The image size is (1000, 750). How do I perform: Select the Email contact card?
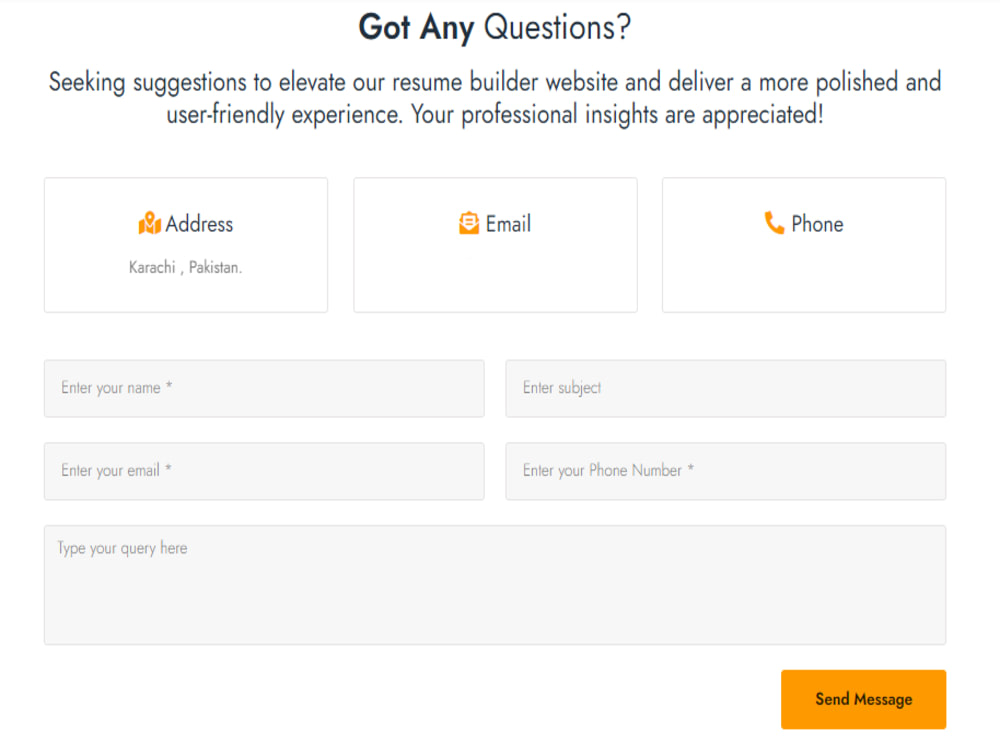point(495,244)
